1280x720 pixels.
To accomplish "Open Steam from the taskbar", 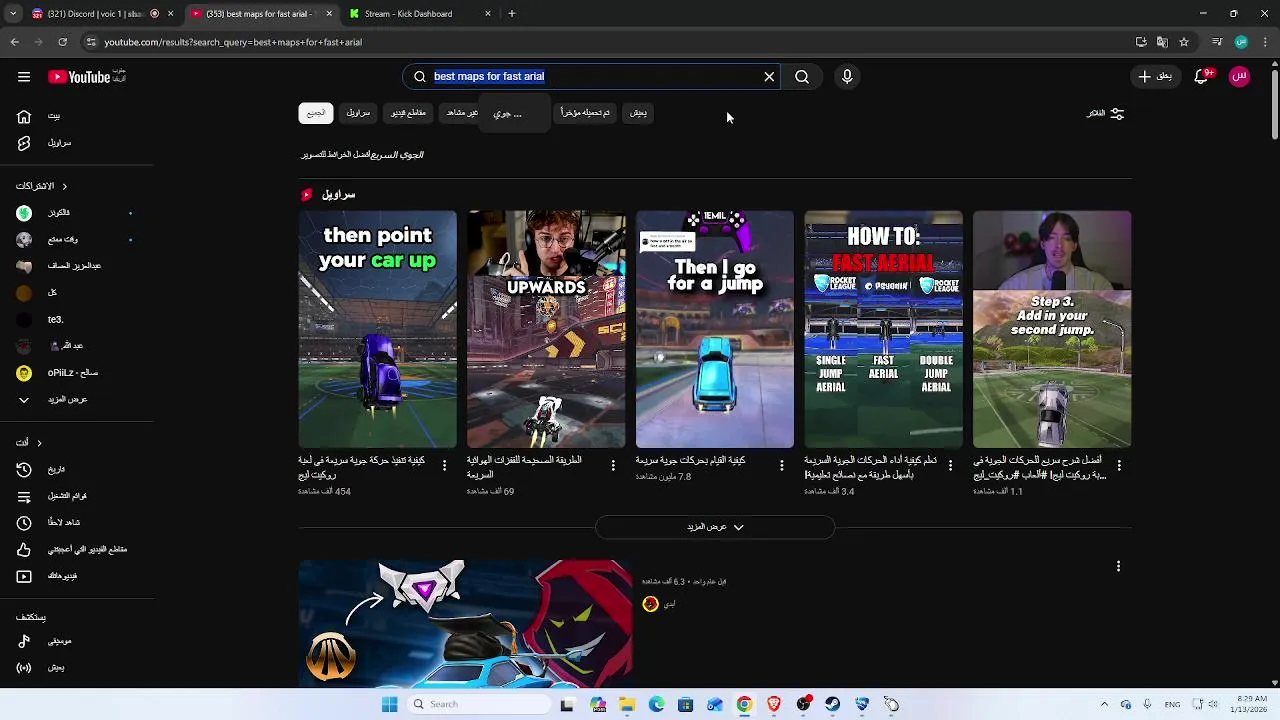I will [832, 704].
